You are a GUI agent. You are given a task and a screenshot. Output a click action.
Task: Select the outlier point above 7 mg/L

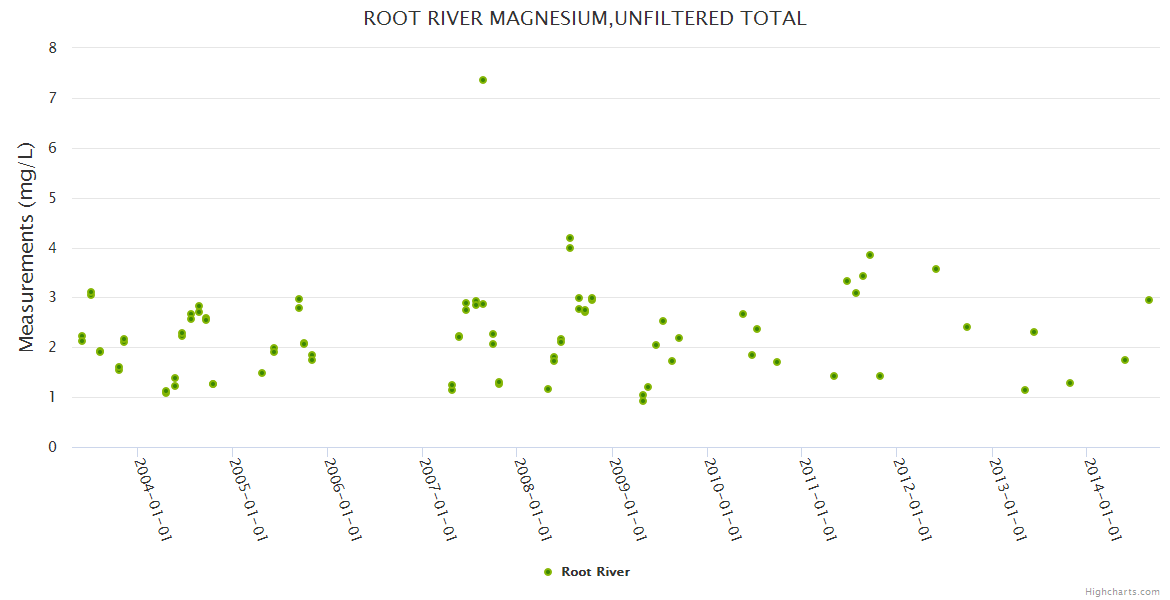483,80
